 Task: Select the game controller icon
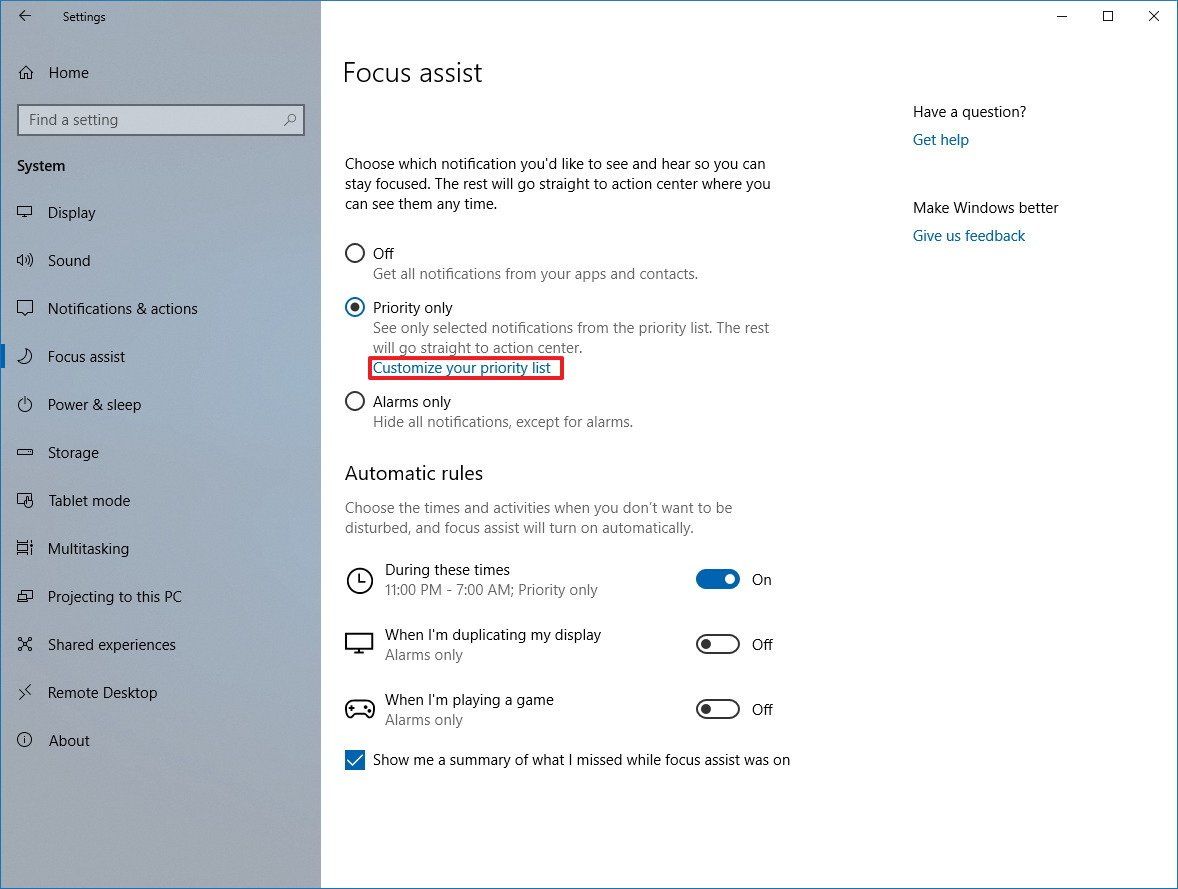point(359,708)
